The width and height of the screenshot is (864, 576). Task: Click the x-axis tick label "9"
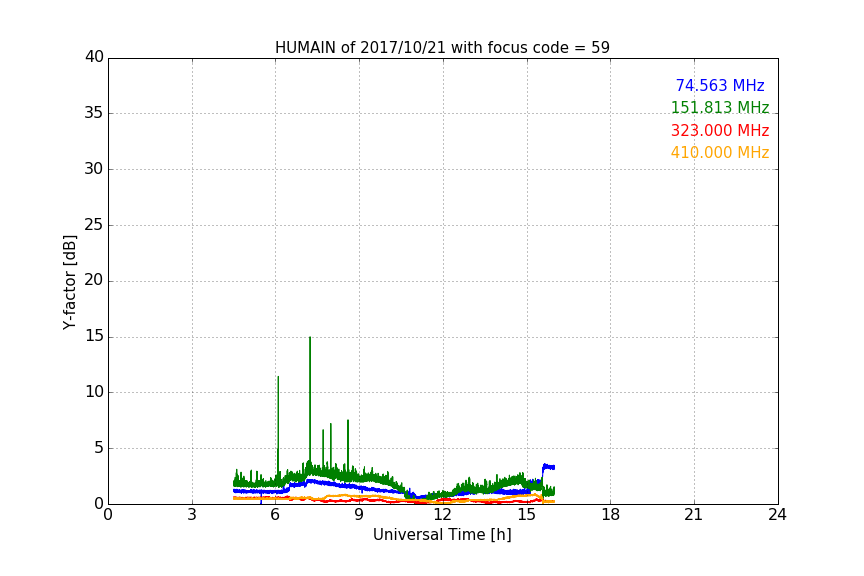tap(359, 515)
